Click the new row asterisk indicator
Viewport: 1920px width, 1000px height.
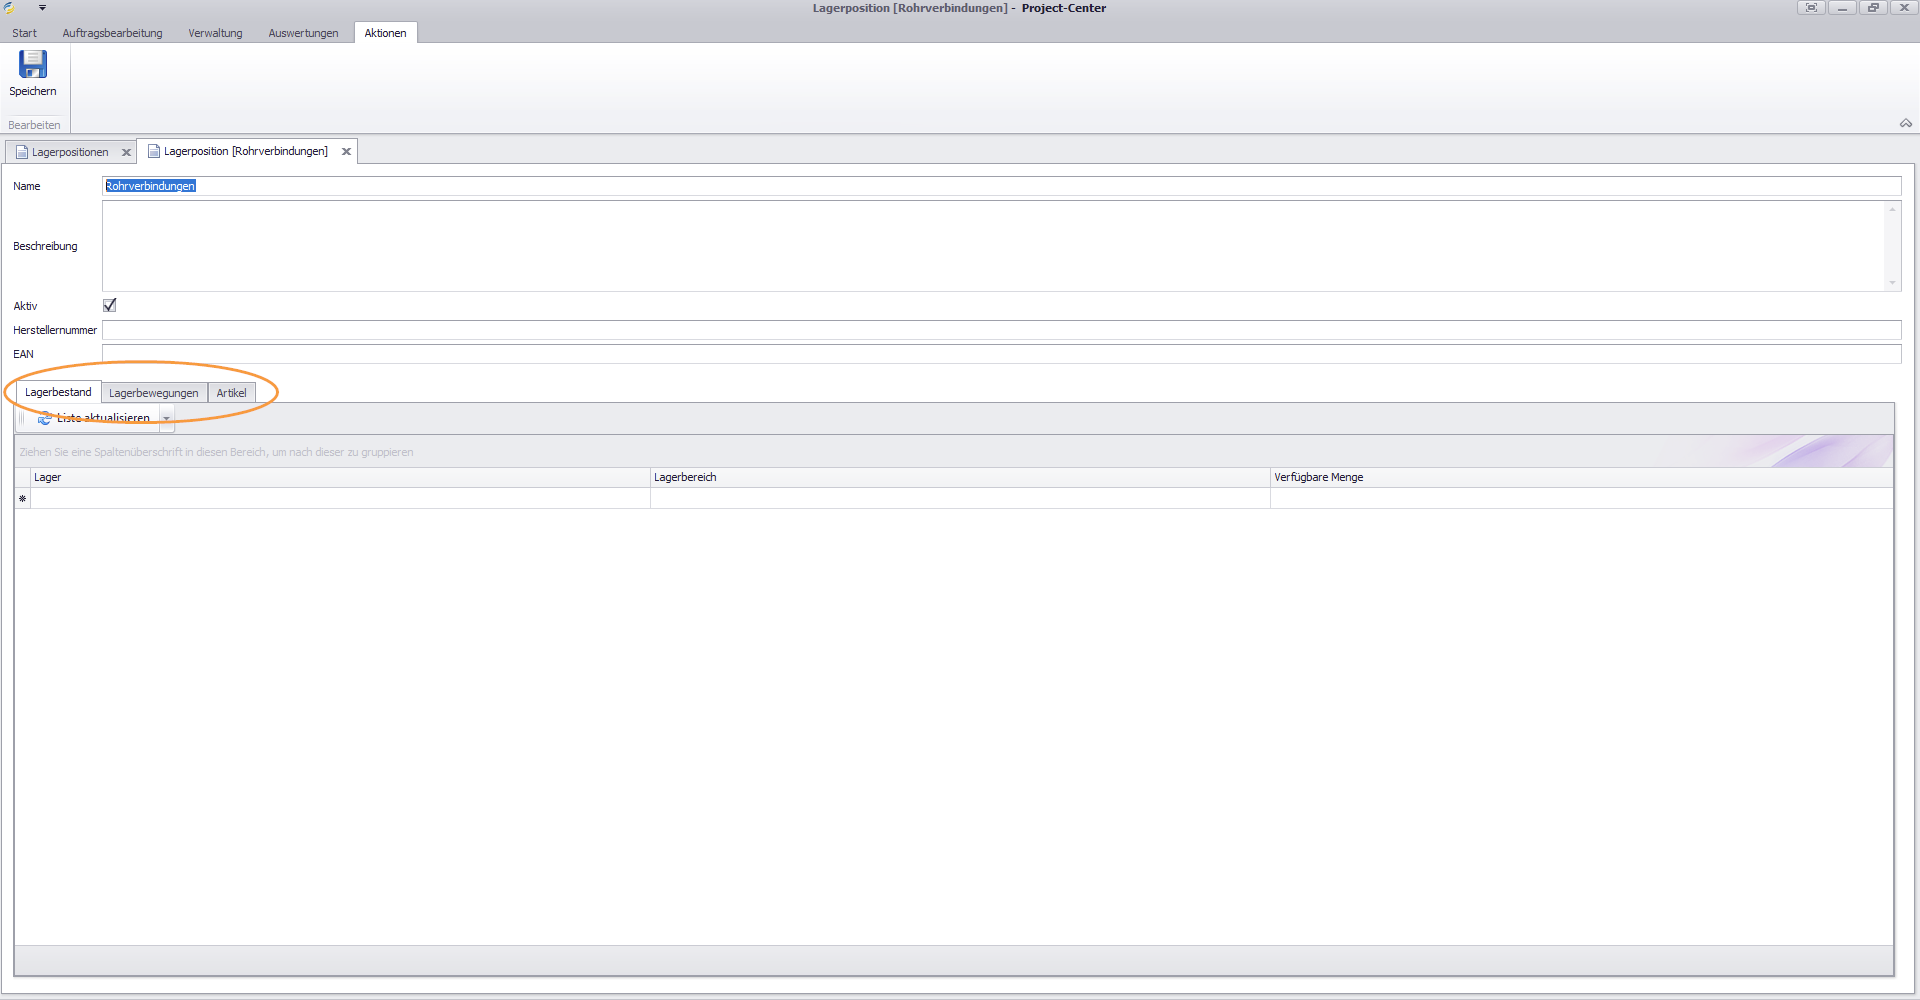point(22,499)
